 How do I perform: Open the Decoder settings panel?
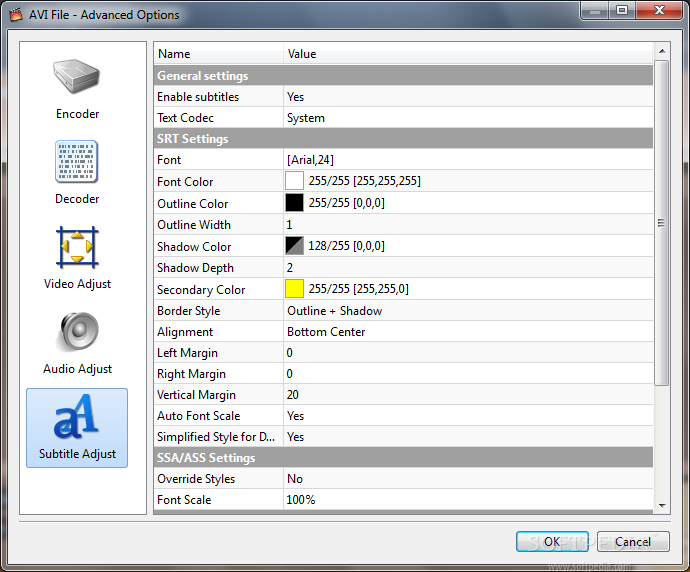(x=77, y=172)
